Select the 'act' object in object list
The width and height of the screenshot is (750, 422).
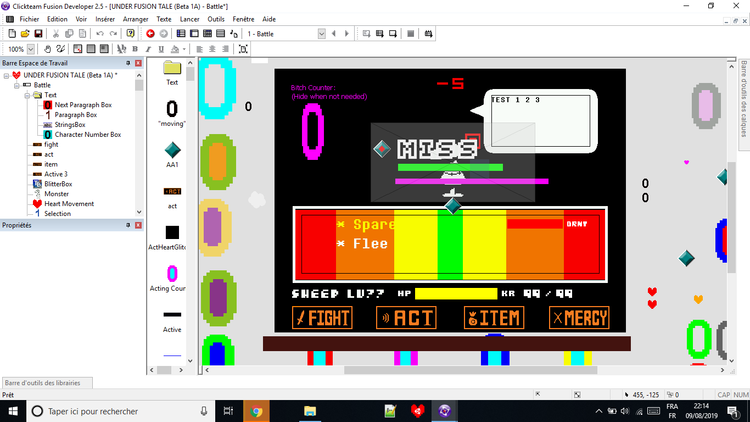(x=172, y=198)
